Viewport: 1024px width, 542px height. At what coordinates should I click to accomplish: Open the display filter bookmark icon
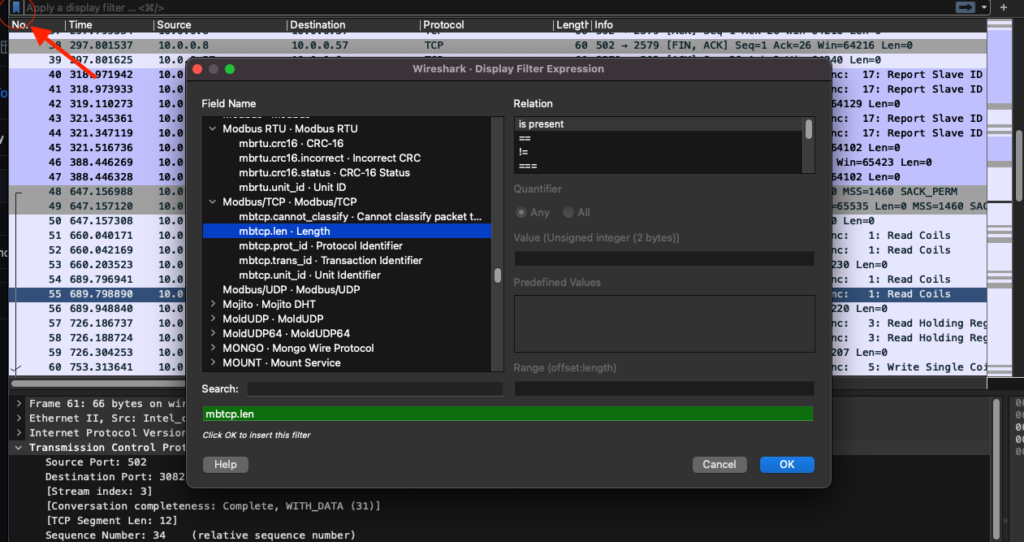coord(16,7)
